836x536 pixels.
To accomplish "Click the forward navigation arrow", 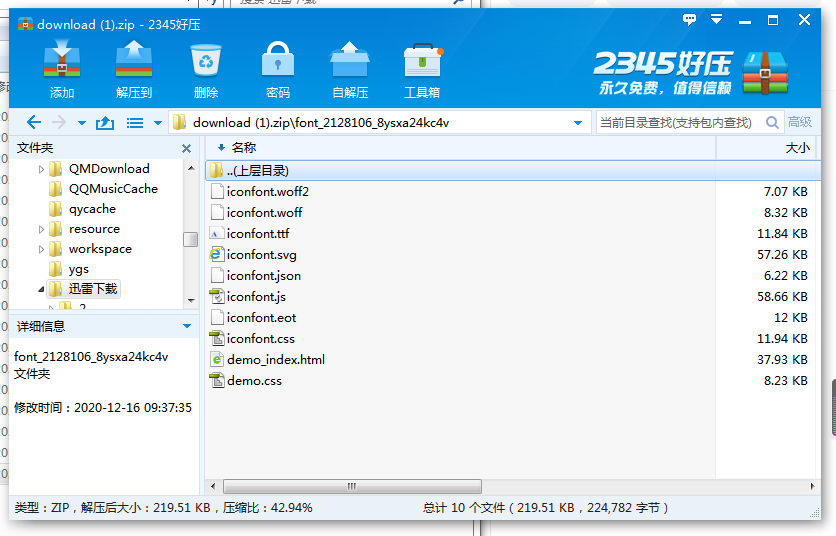I will 59,123.
